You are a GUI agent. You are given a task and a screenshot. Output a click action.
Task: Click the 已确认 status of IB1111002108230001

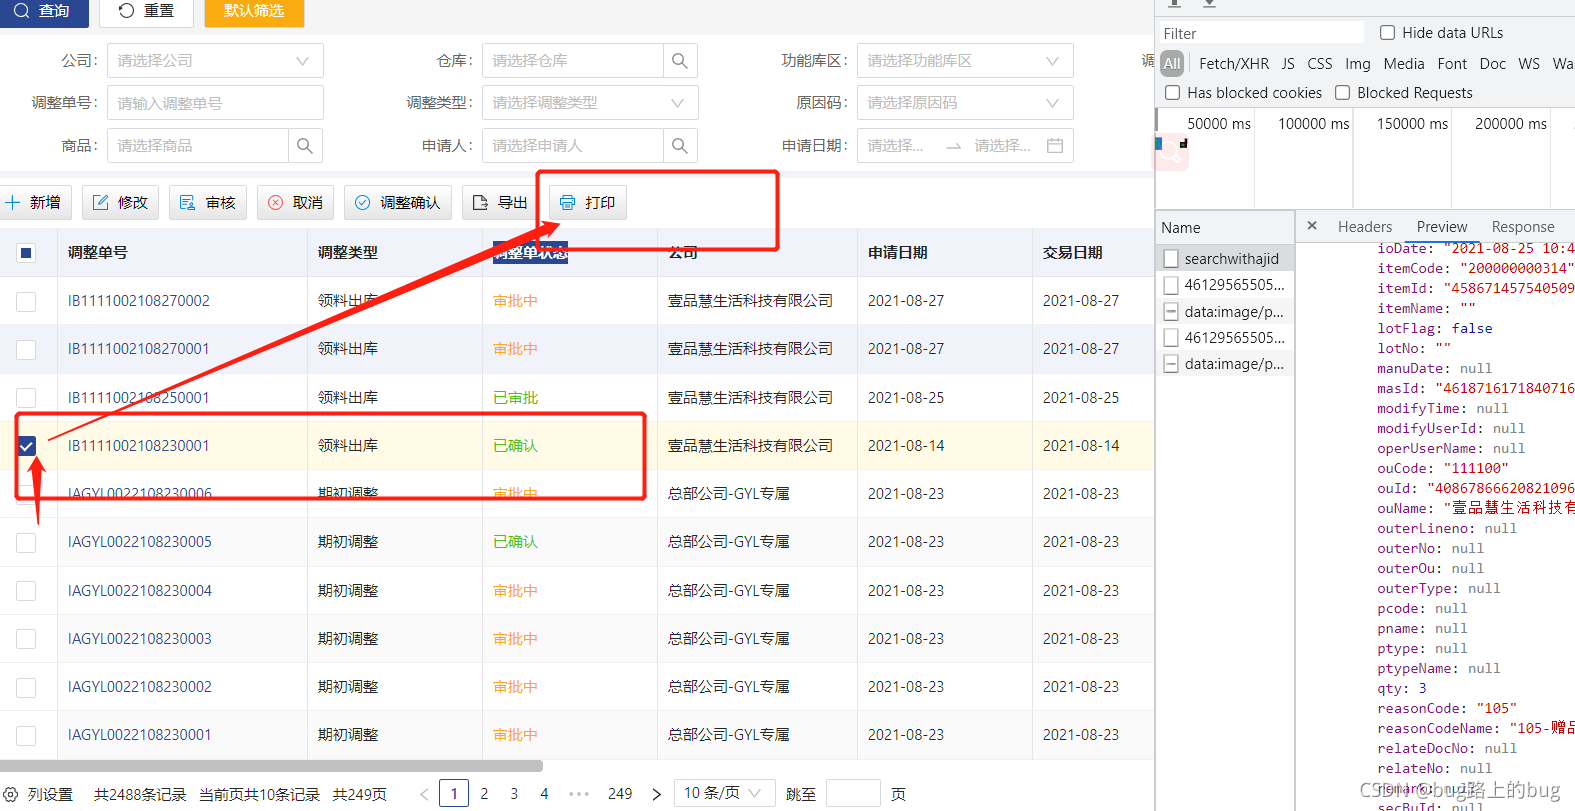(x=515, y=446)
